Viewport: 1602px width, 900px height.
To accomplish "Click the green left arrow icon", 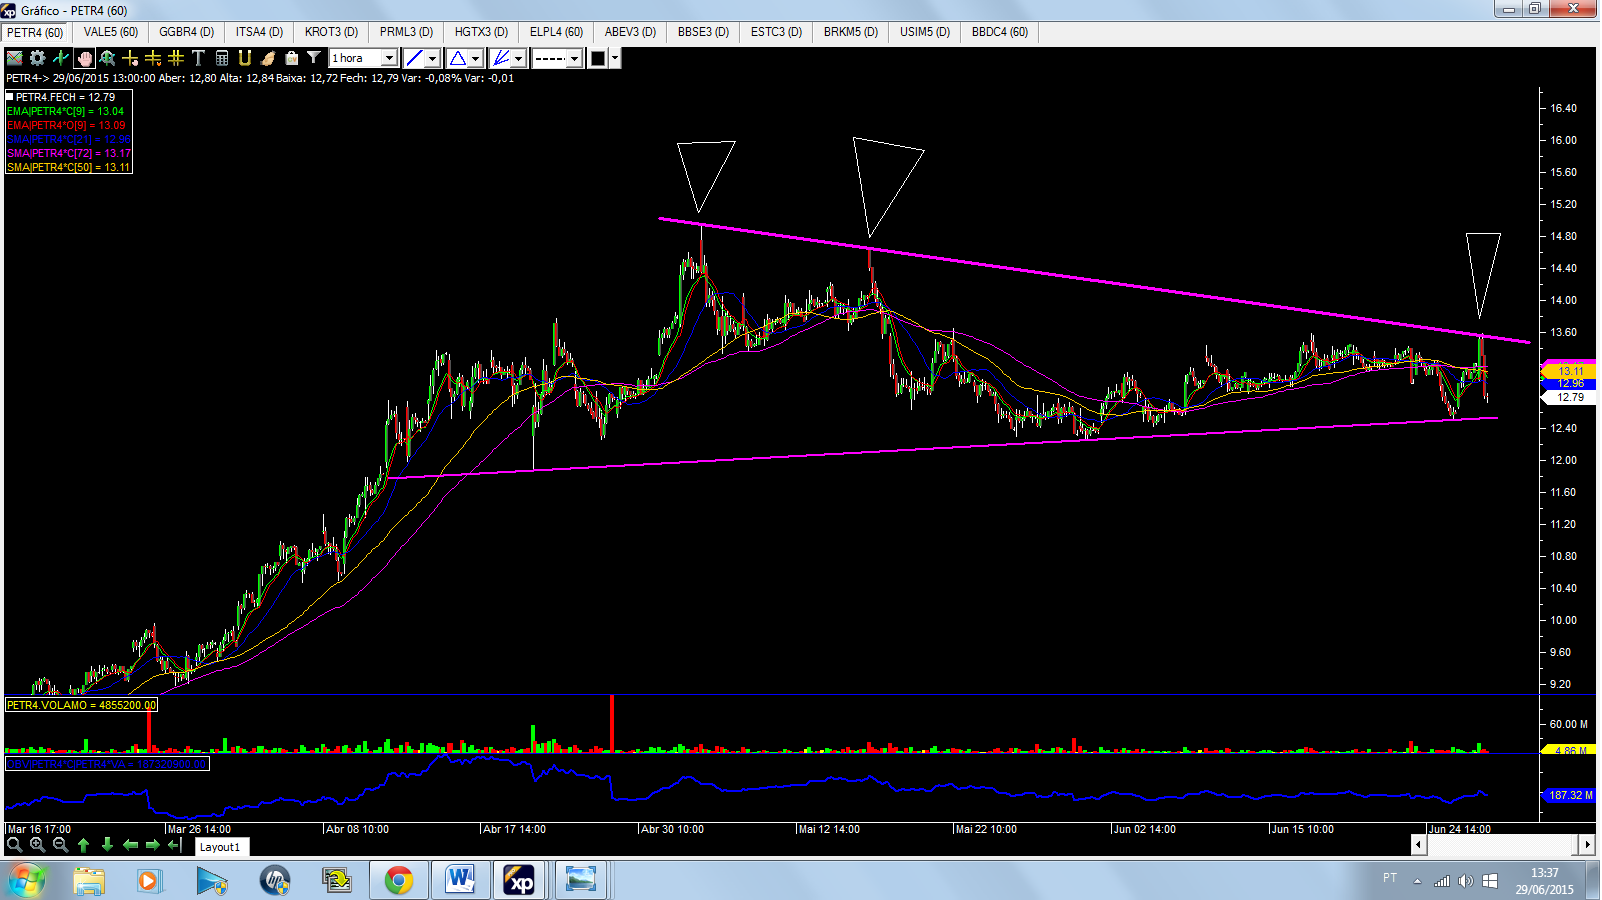I will 130,845.
